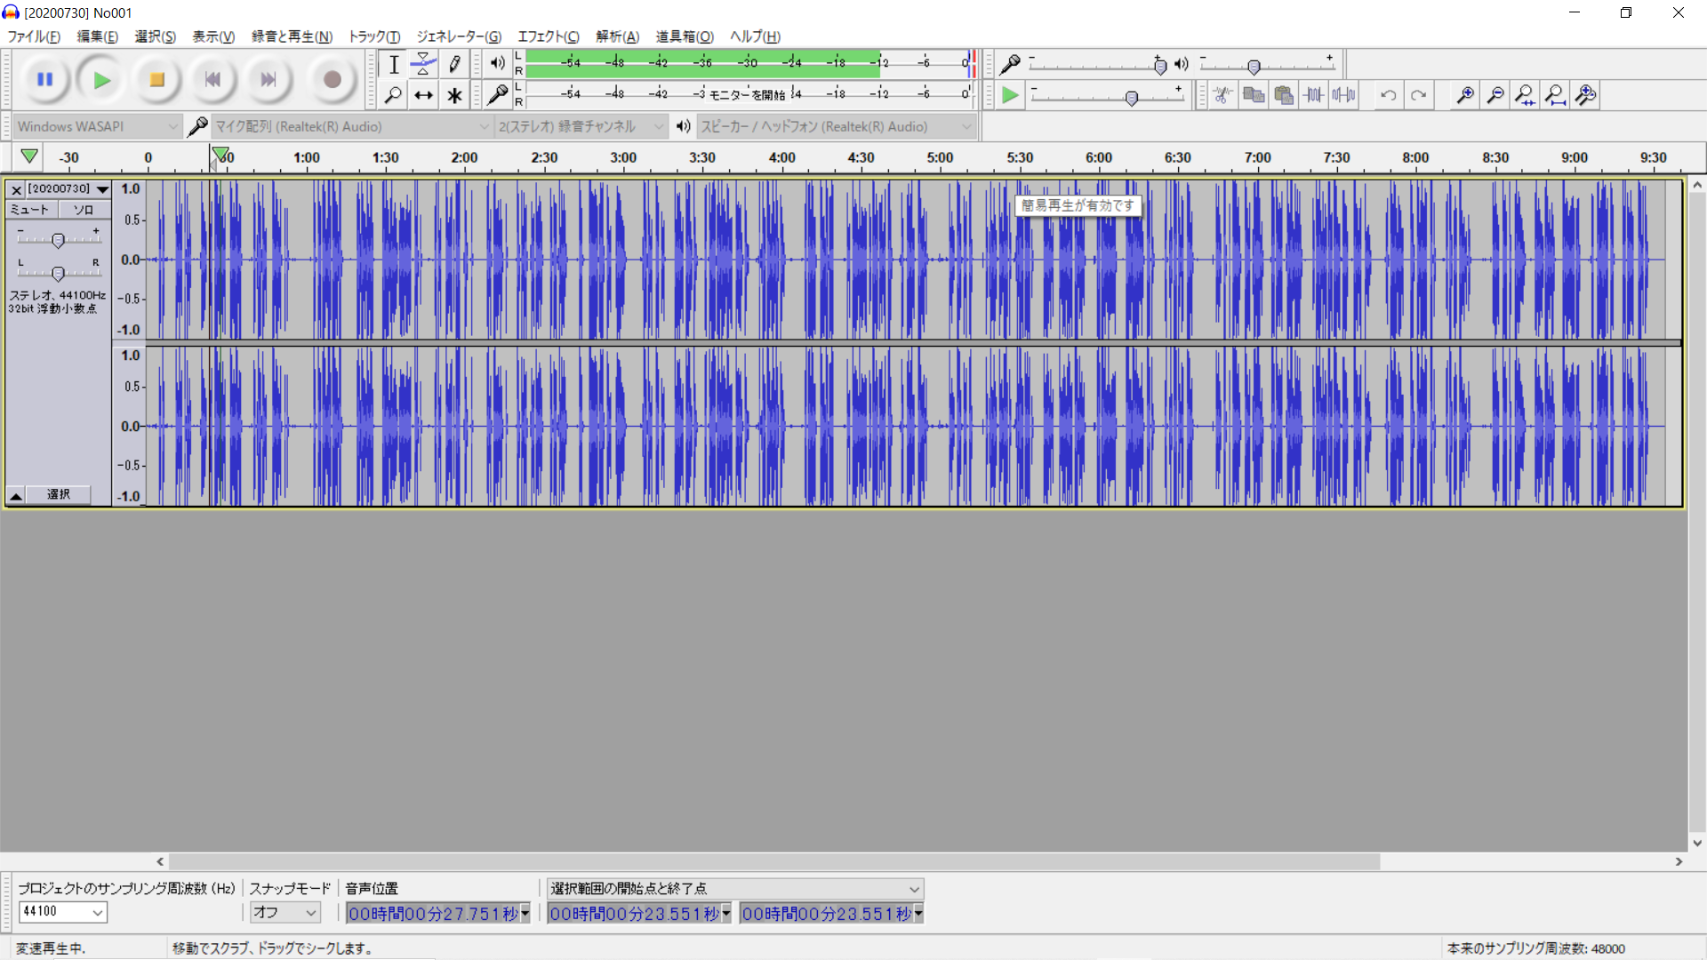This screenshot has width=1707, height=960.
Task: Toggle the ミュート (mute) button on track
Action: point(30,210)
